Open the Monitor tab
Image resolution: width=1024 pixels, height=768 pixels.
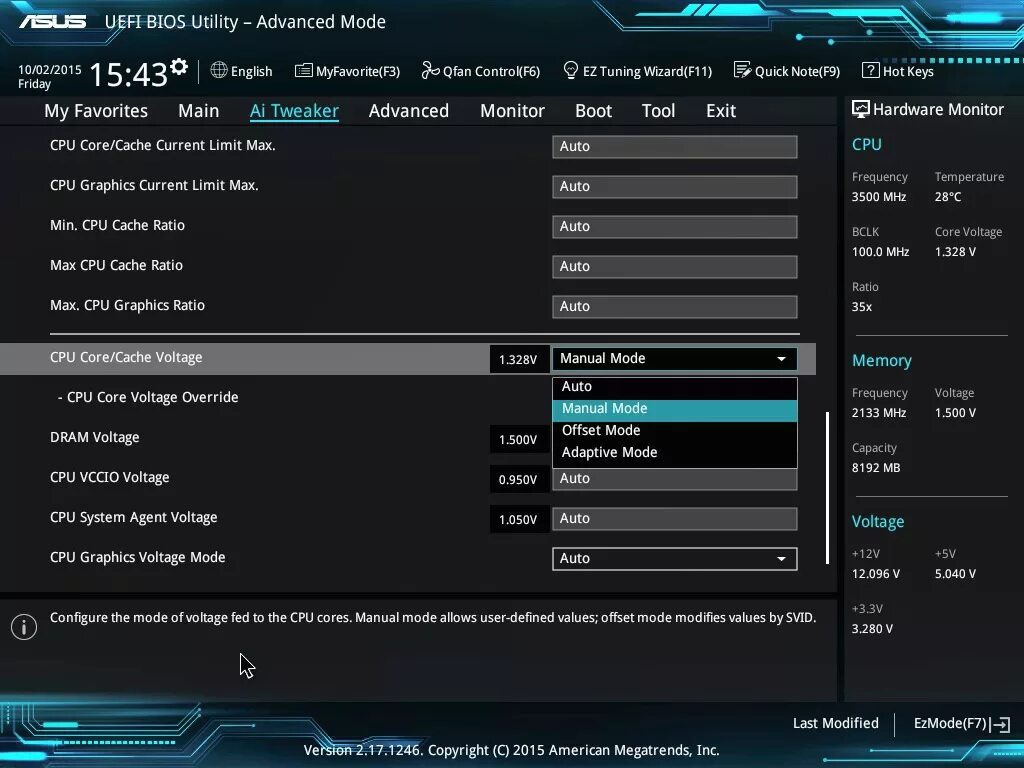click(513, 111)
